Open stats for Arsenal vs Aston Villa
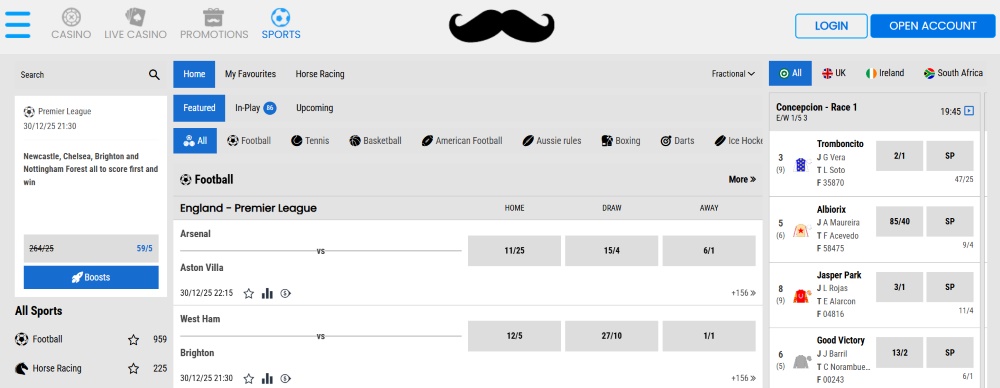1000x388 pixels. tap(267, 294)
